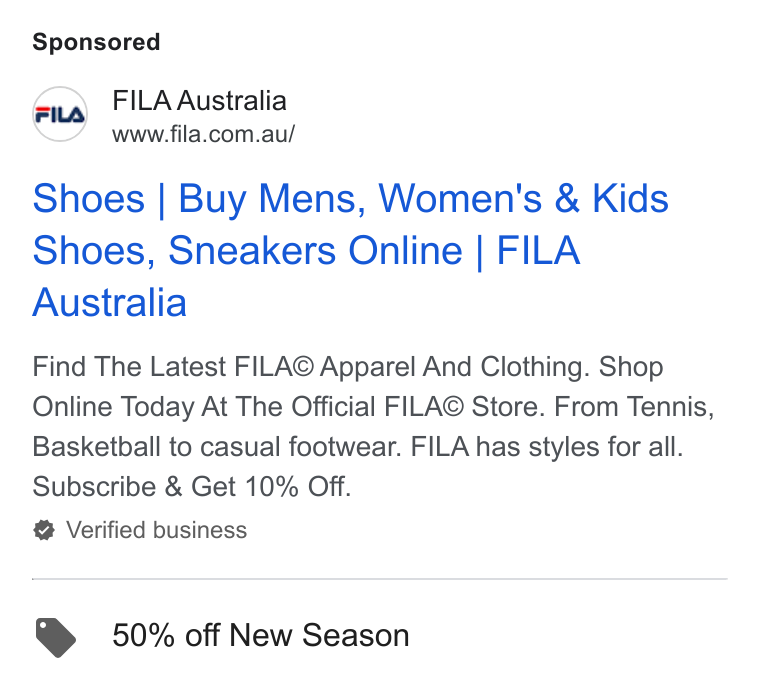
Task: Click the FILA Australia advertiser name
Action: [x=199, y=101]
